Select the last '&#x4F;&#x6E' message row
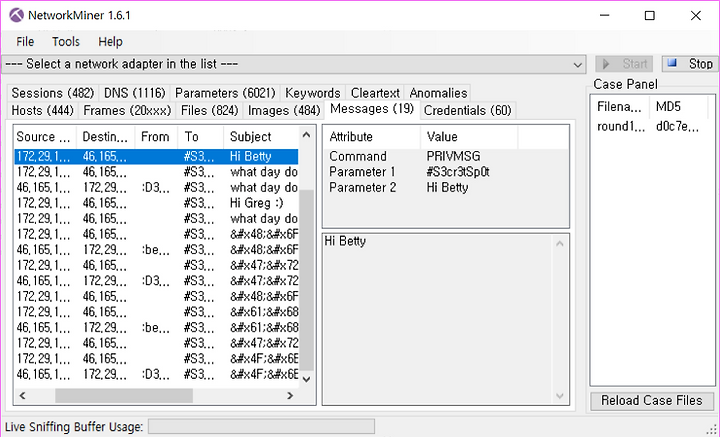The width and height of the screenshot is (720, 437). (156, 375)
